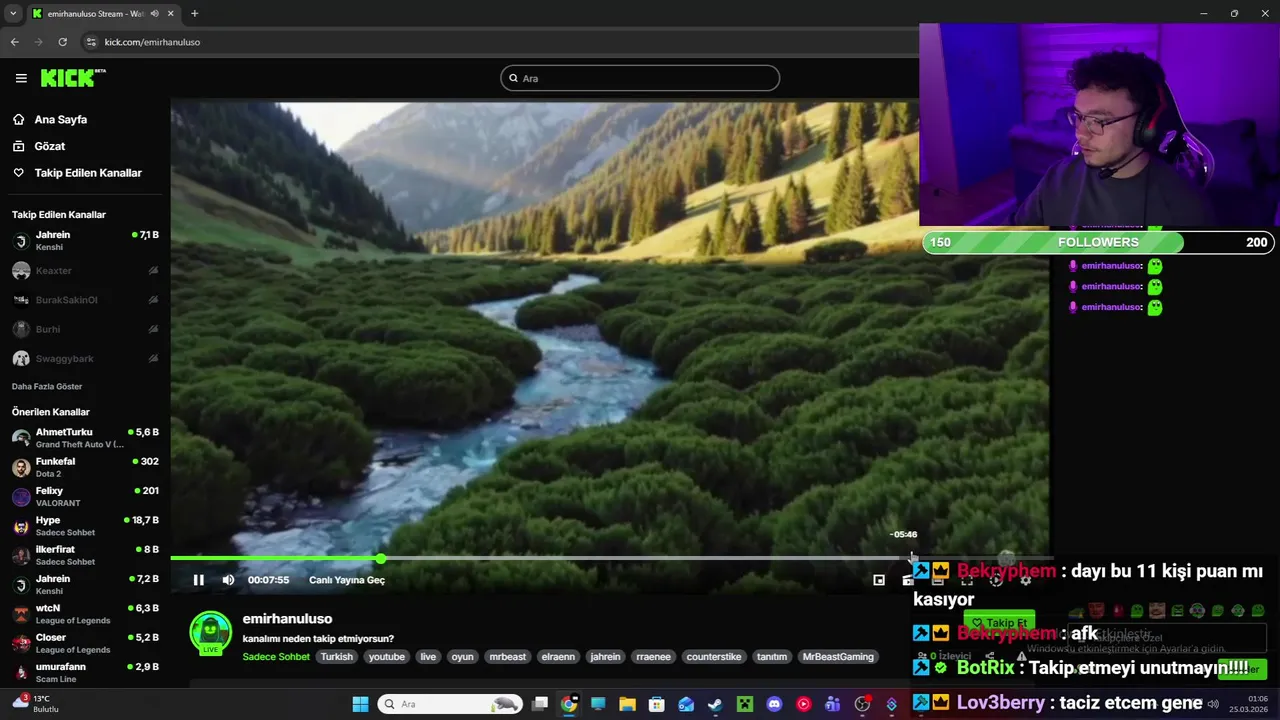Click the Ara search field on Kick
This screenshot has width=1280, height=720.
(x=640, y=78)
